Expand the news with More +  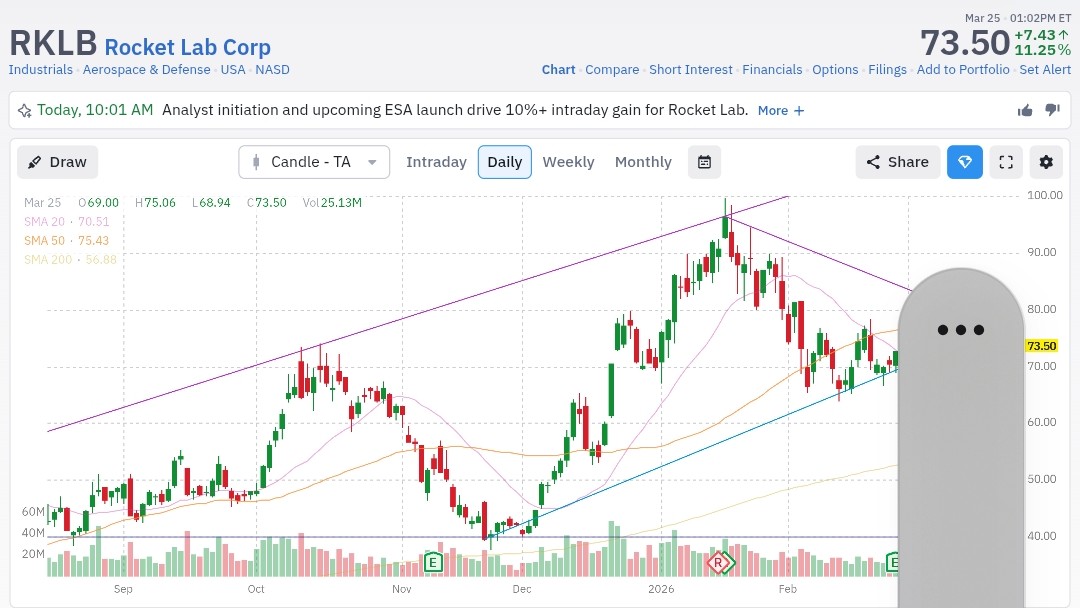point(781,110)
